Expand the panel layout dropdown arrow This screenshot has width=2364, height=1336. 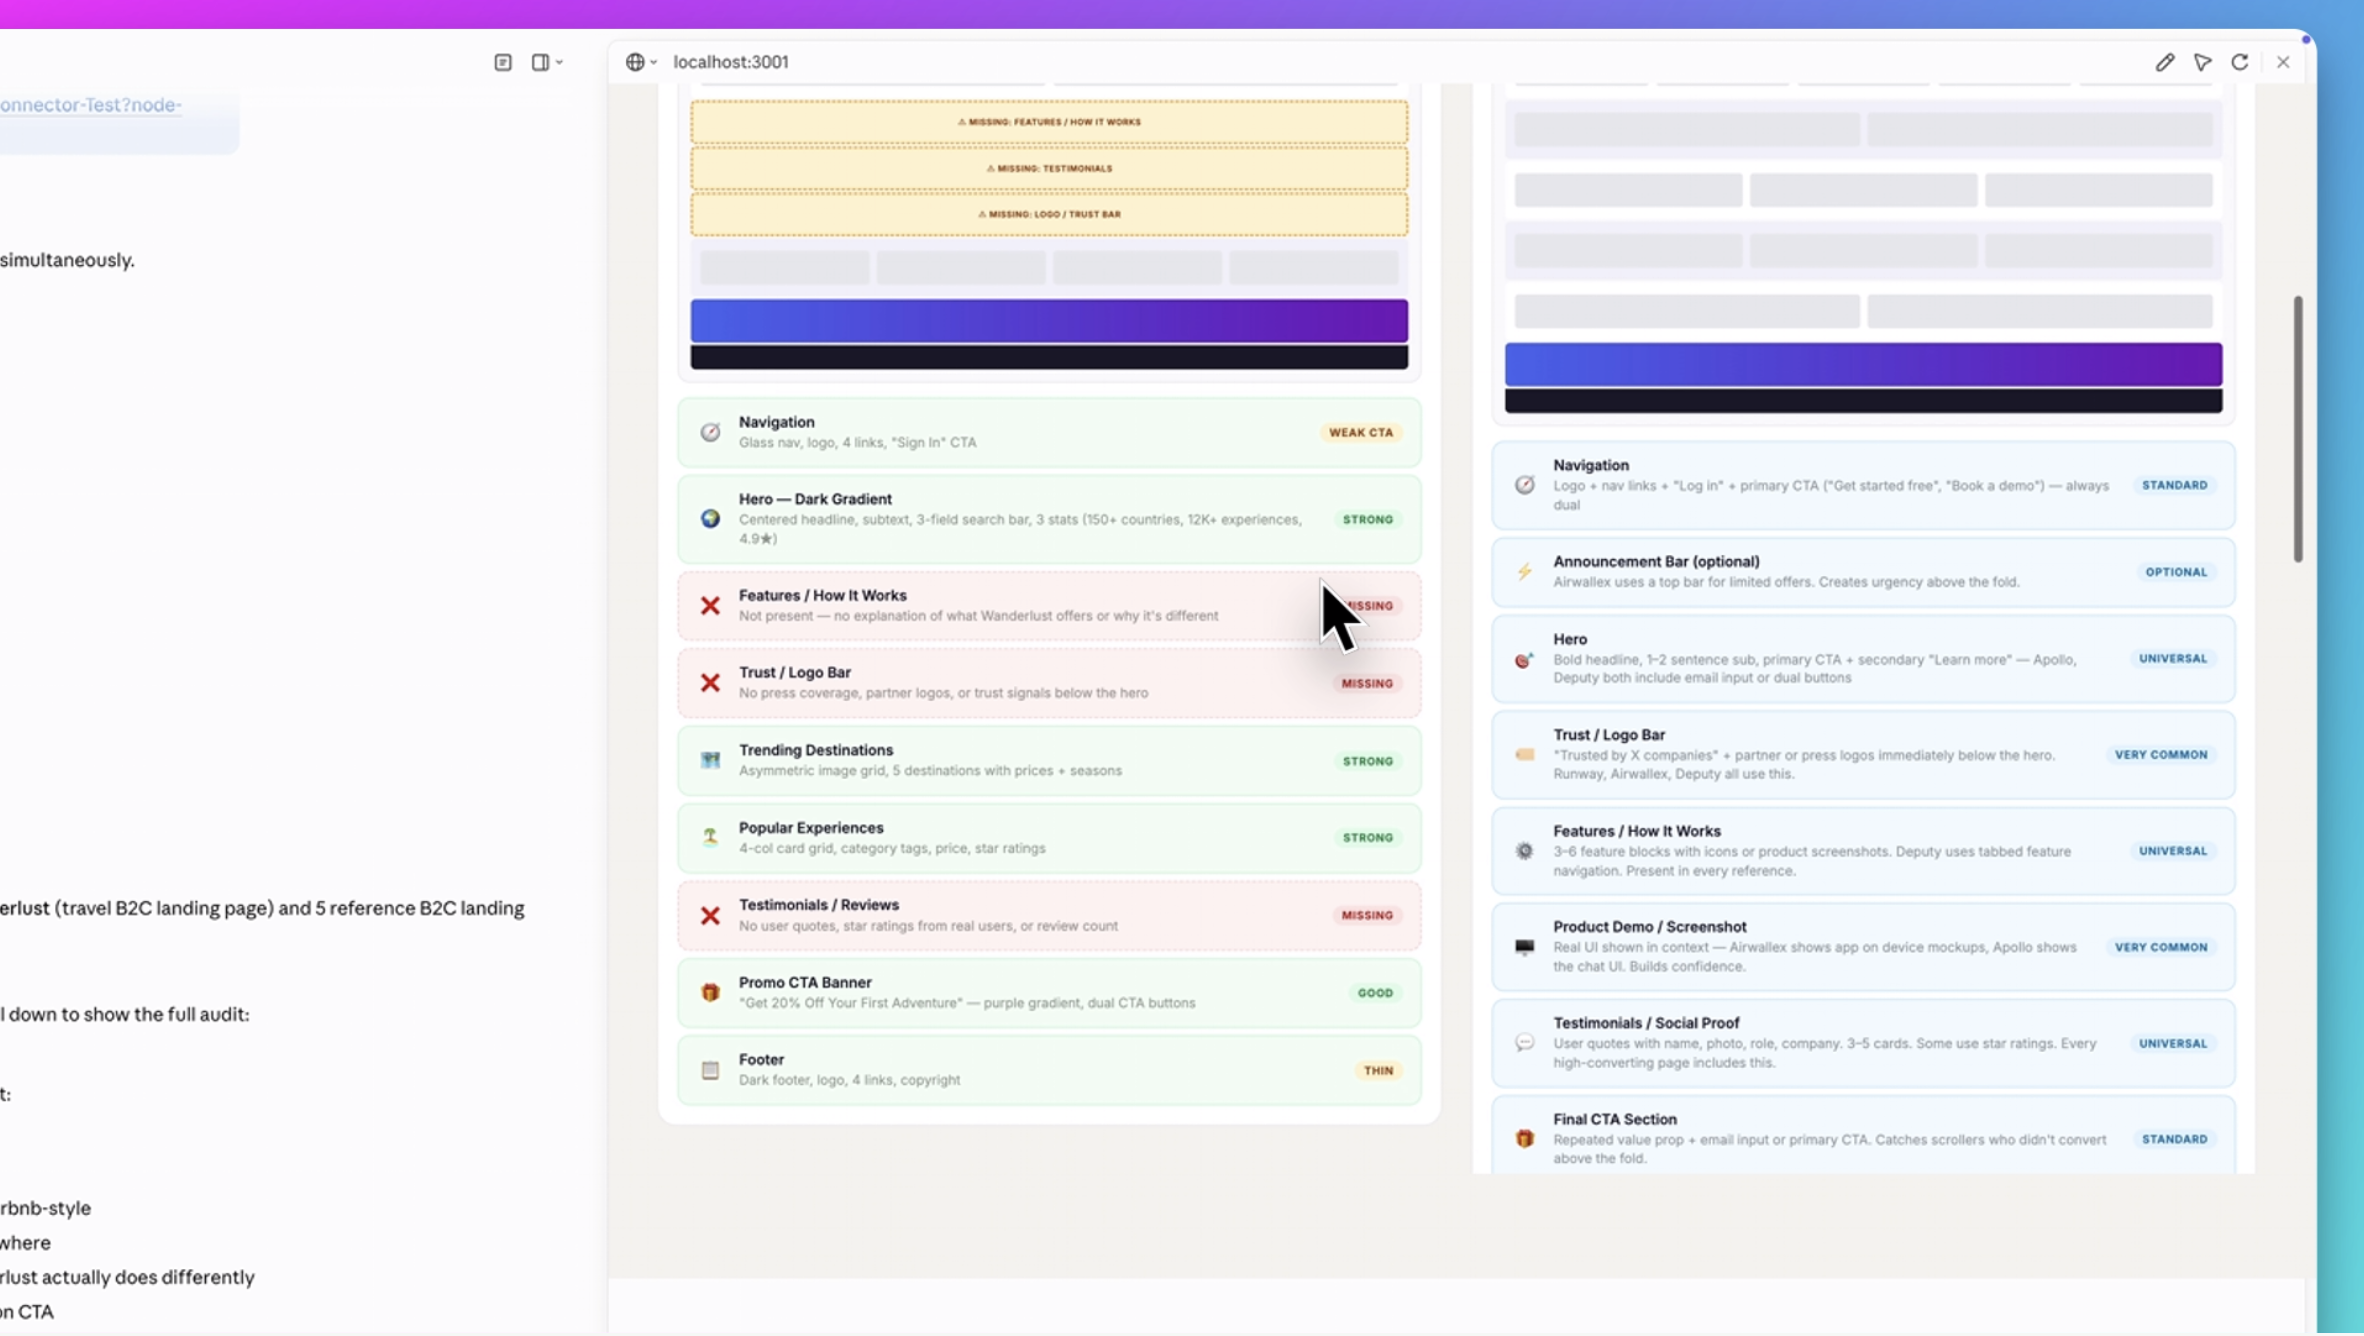click(x=559, y=62)
